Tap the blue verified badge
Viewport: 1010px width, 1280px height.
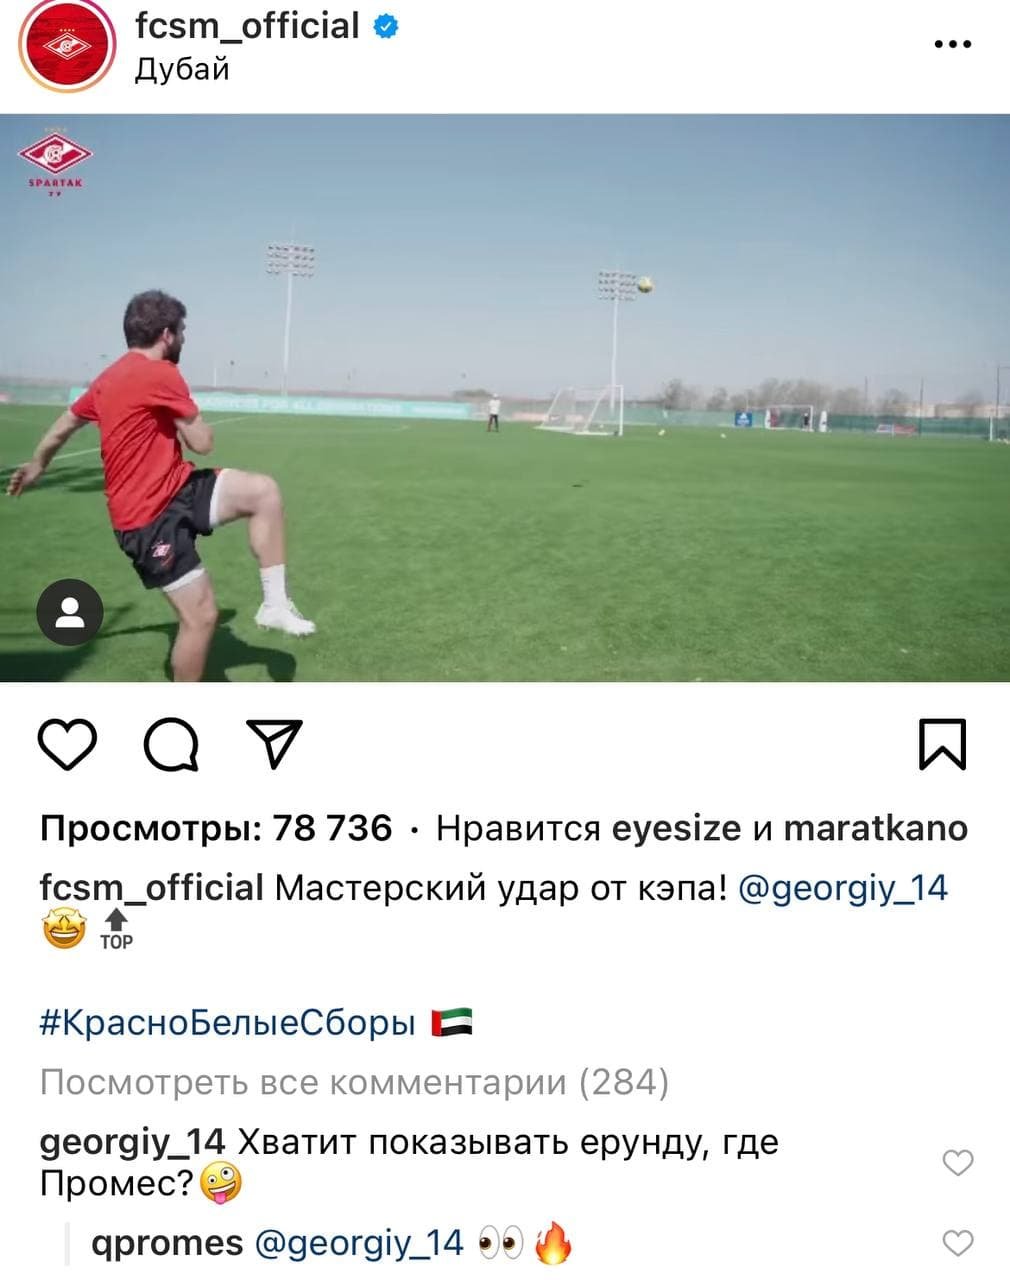(386, 27)
